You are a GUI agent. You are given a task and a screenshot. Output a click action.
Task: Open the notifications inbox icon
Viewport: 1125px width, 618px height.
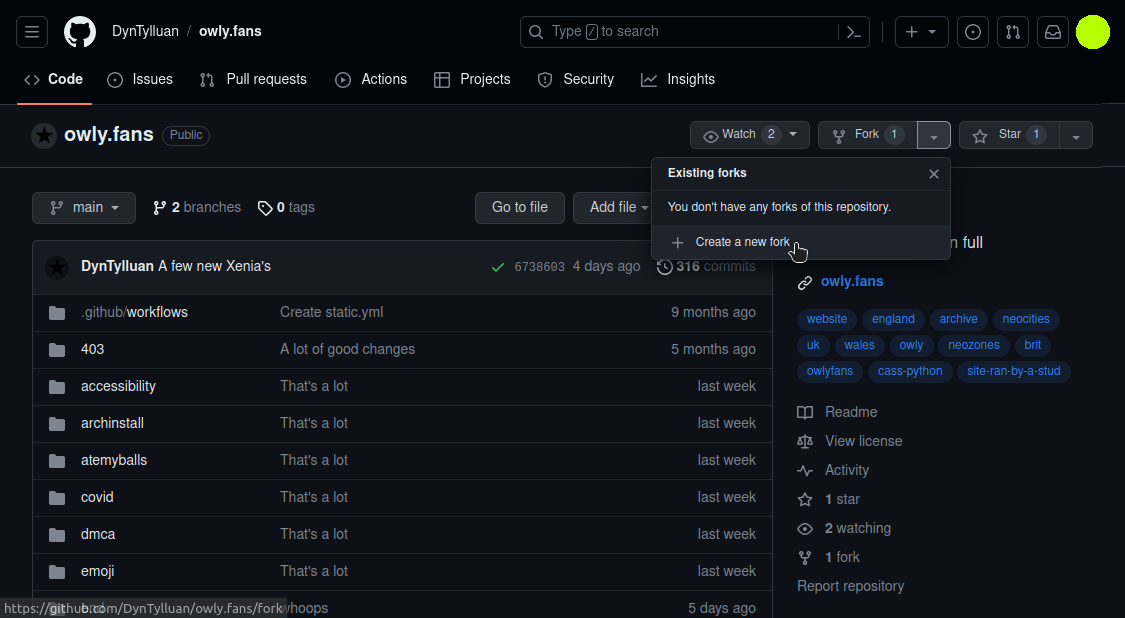(1053, 32)
